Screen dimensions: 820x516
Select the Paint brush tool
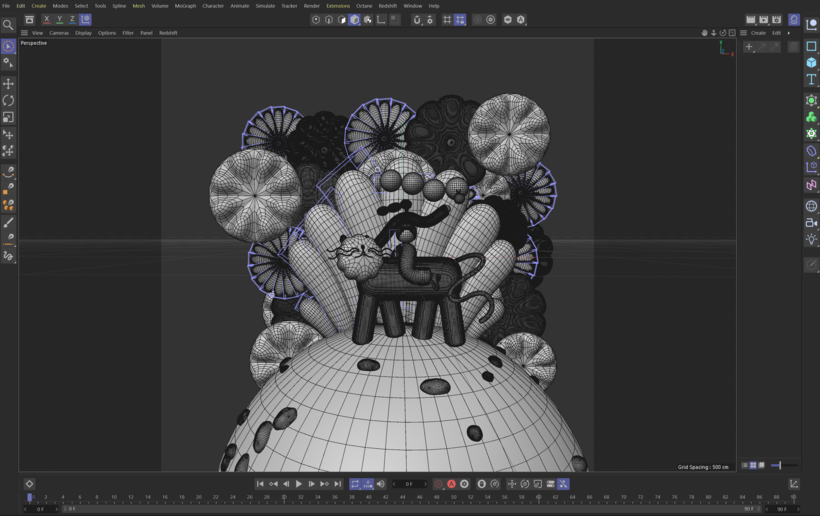tap(8, 223)
